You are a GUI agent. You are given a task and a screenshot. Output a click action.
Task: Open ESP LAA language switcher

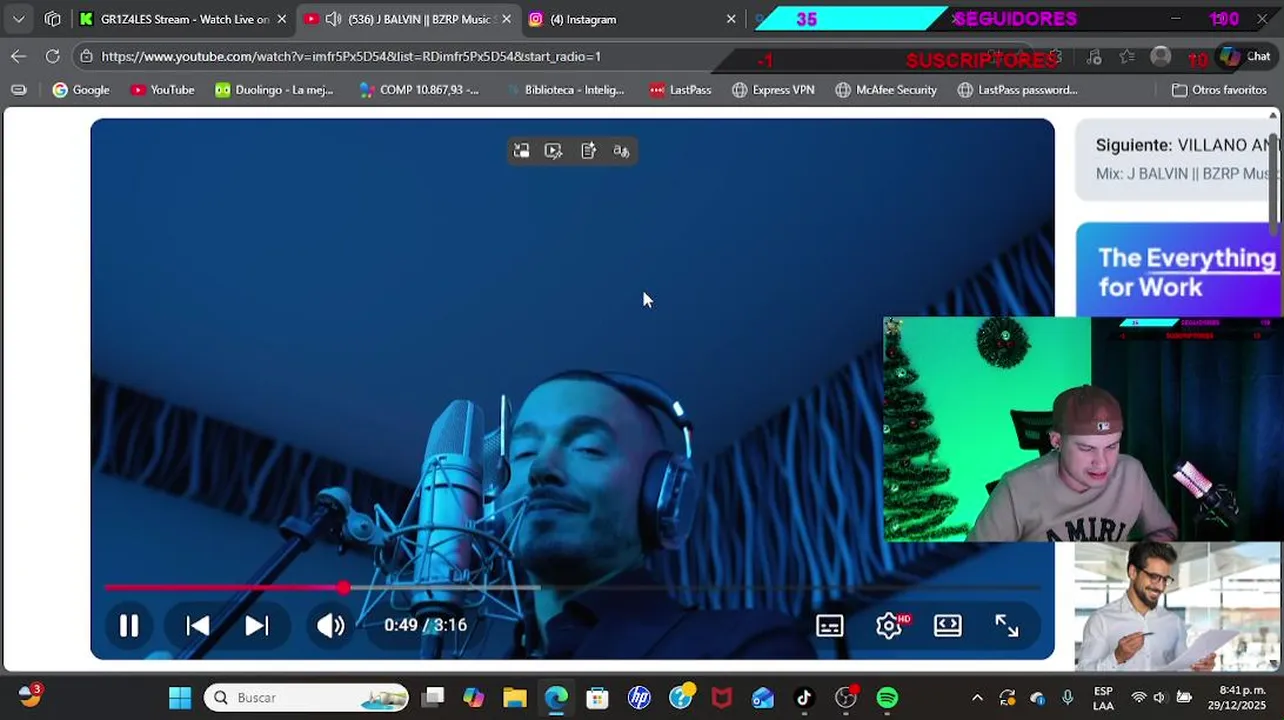(1103, 698)
